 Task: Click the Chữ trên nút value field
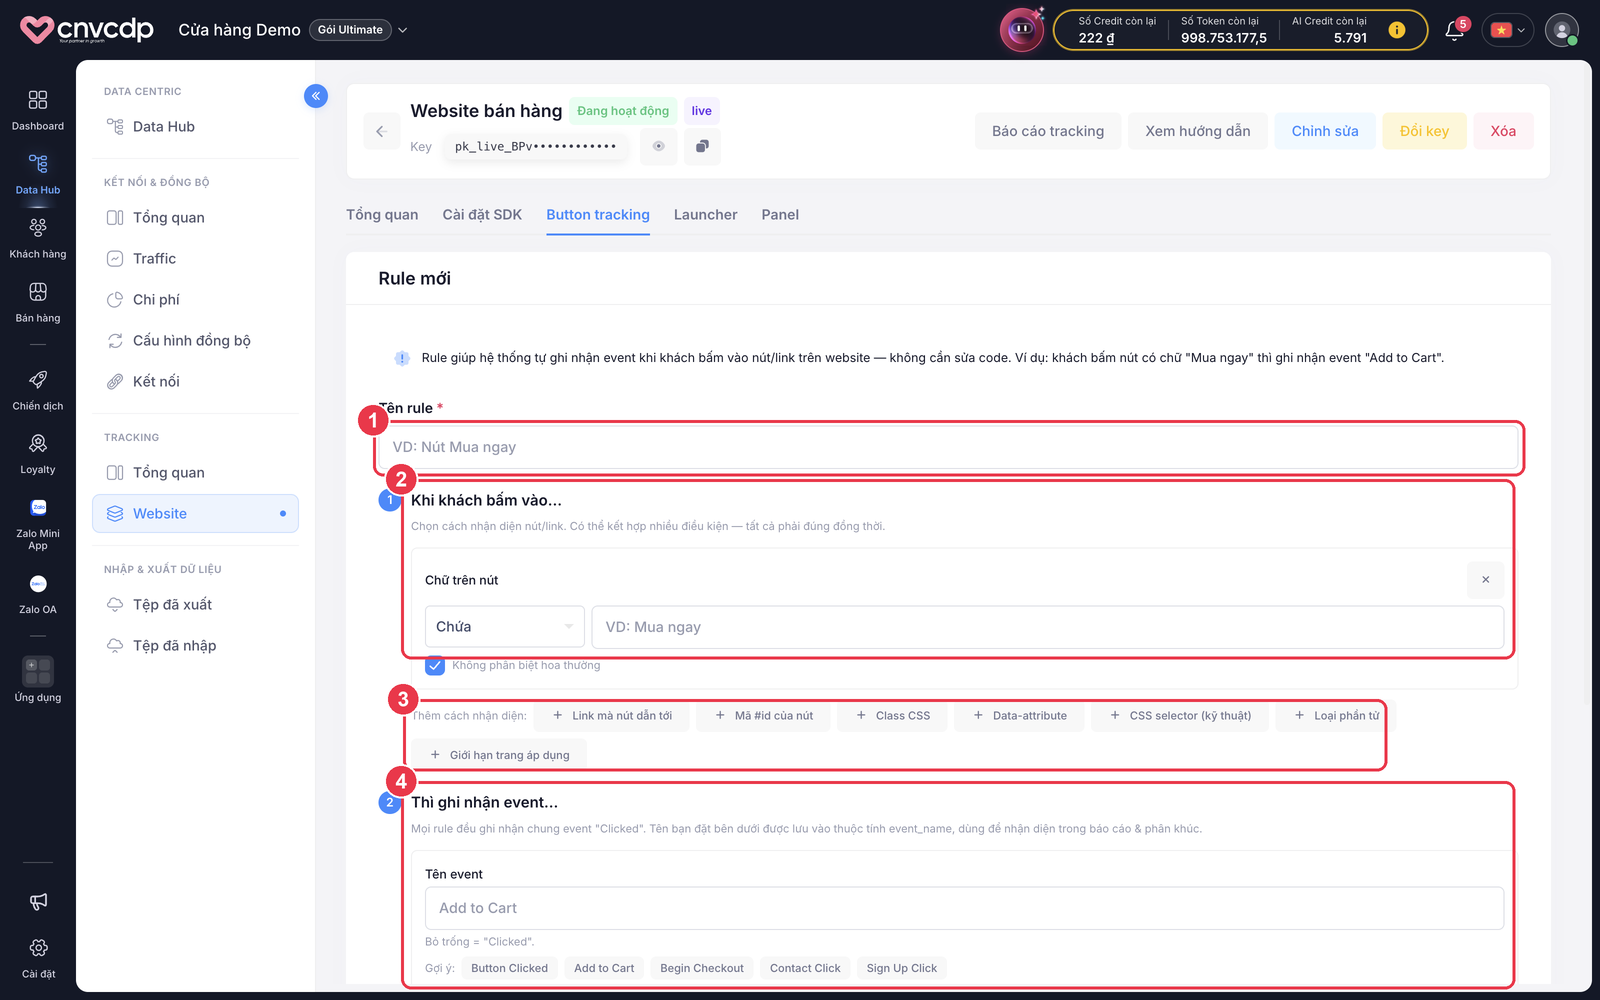(1048, 627)
